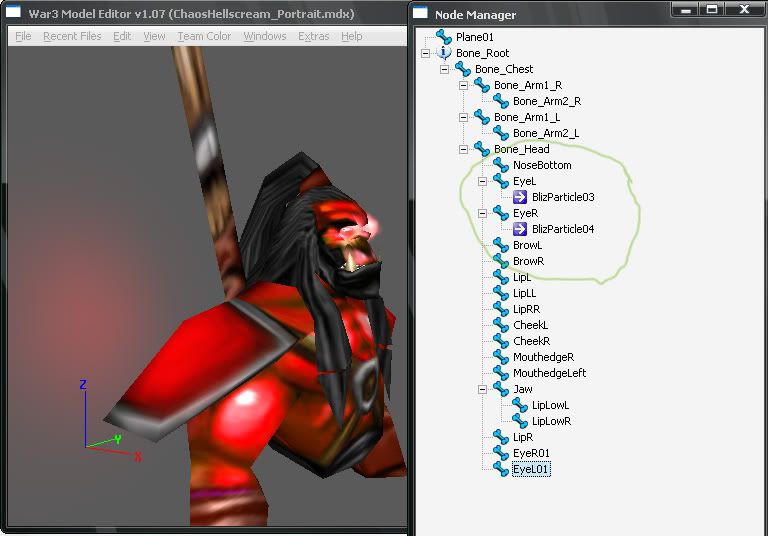This screenshot has width=768, height=536.
Task: Click the bone icon beside LipR
Action: click(501, 437)
